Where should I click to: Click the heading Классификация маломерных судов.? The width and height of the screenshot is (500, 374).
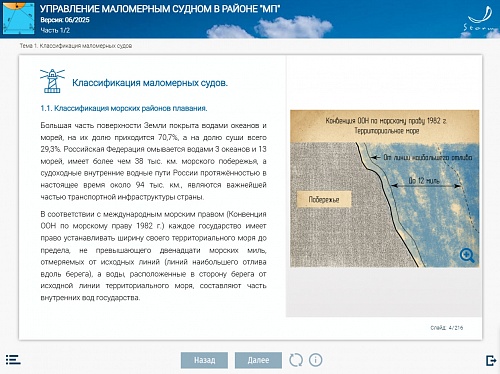pyautogui.click(x=150, y=83)
